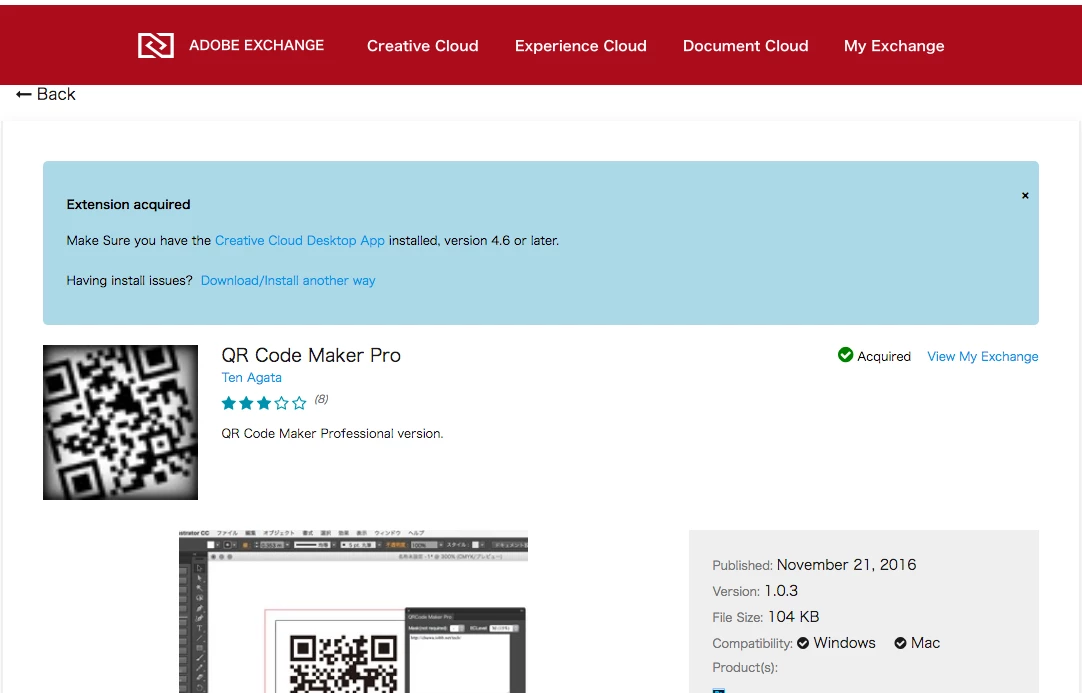Click the Extension acquired heading

(128, 204)
